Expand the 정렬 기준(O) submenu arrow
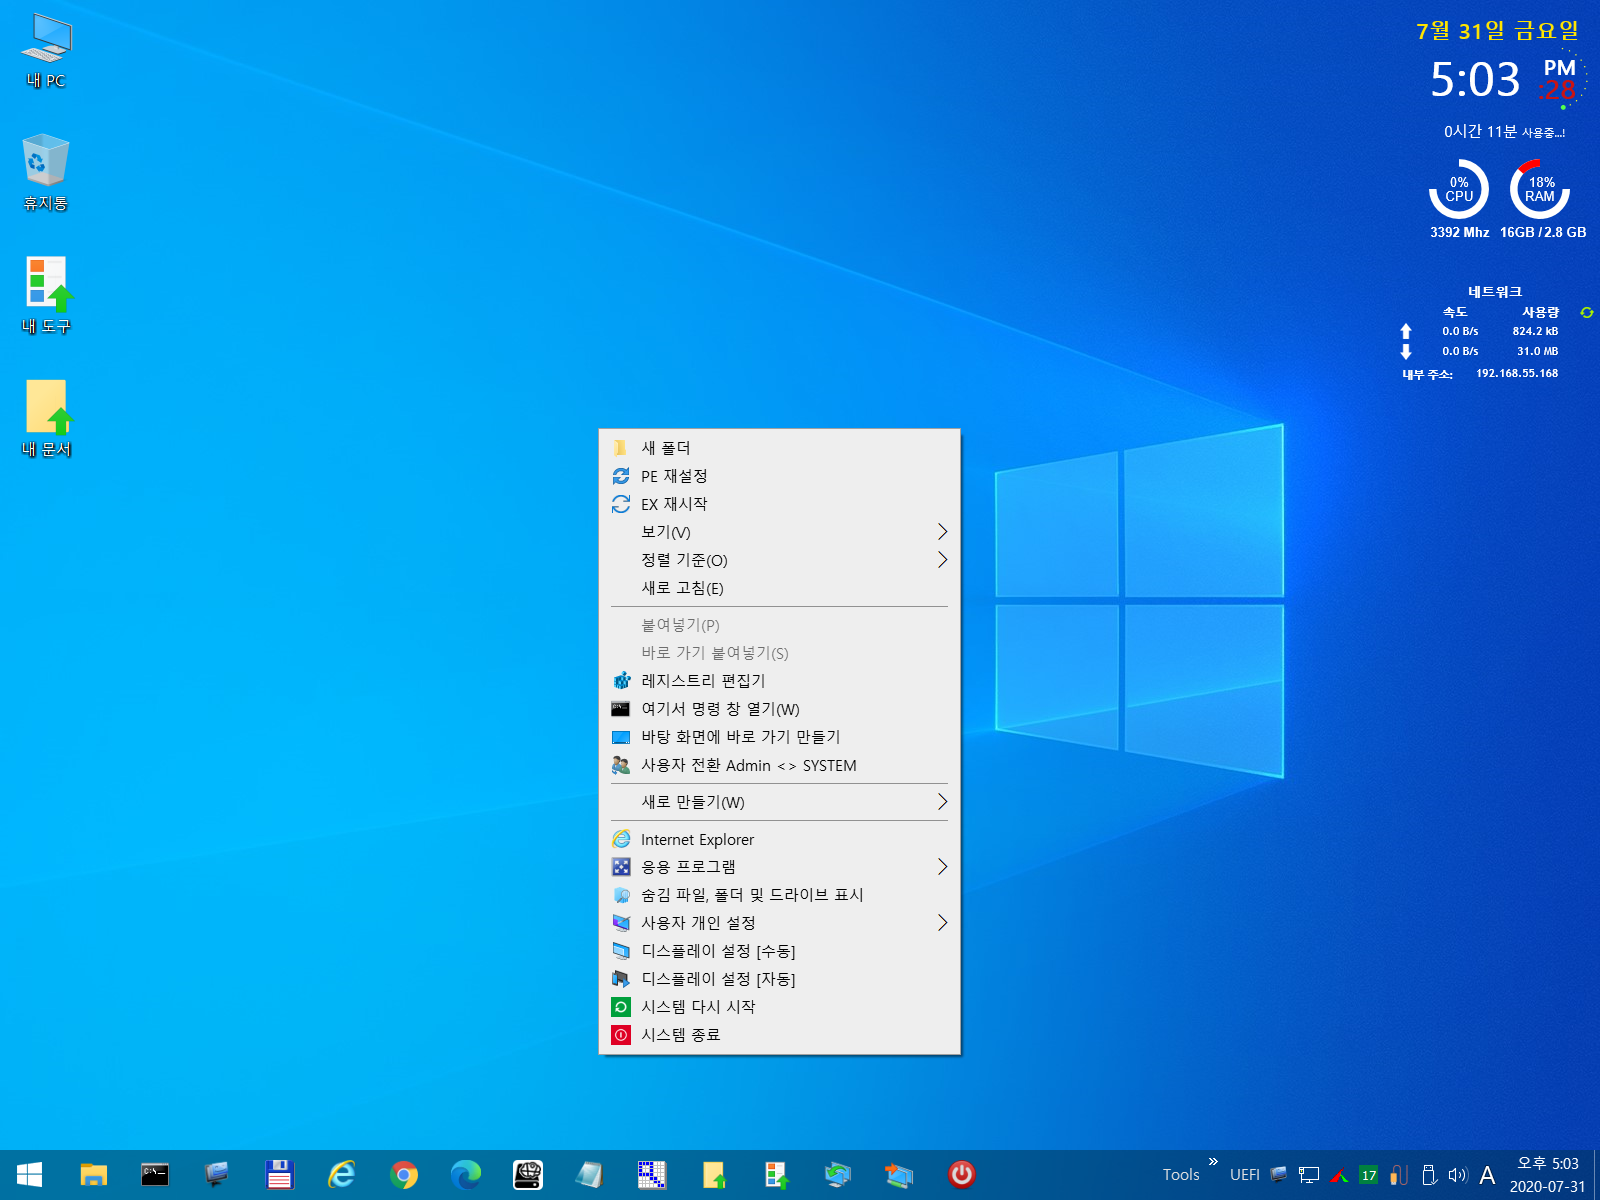 click(x=942, y=560)
